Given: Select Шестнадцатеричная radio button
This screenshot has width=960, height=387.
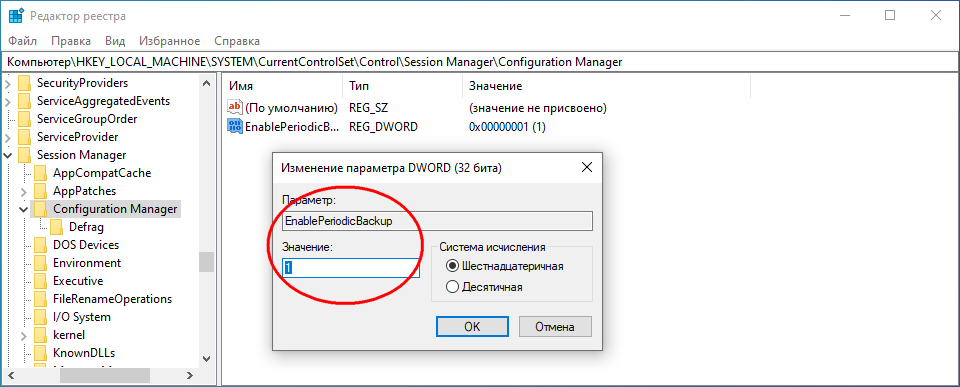Looking at the screenshot, I should (x=452, y=266).
